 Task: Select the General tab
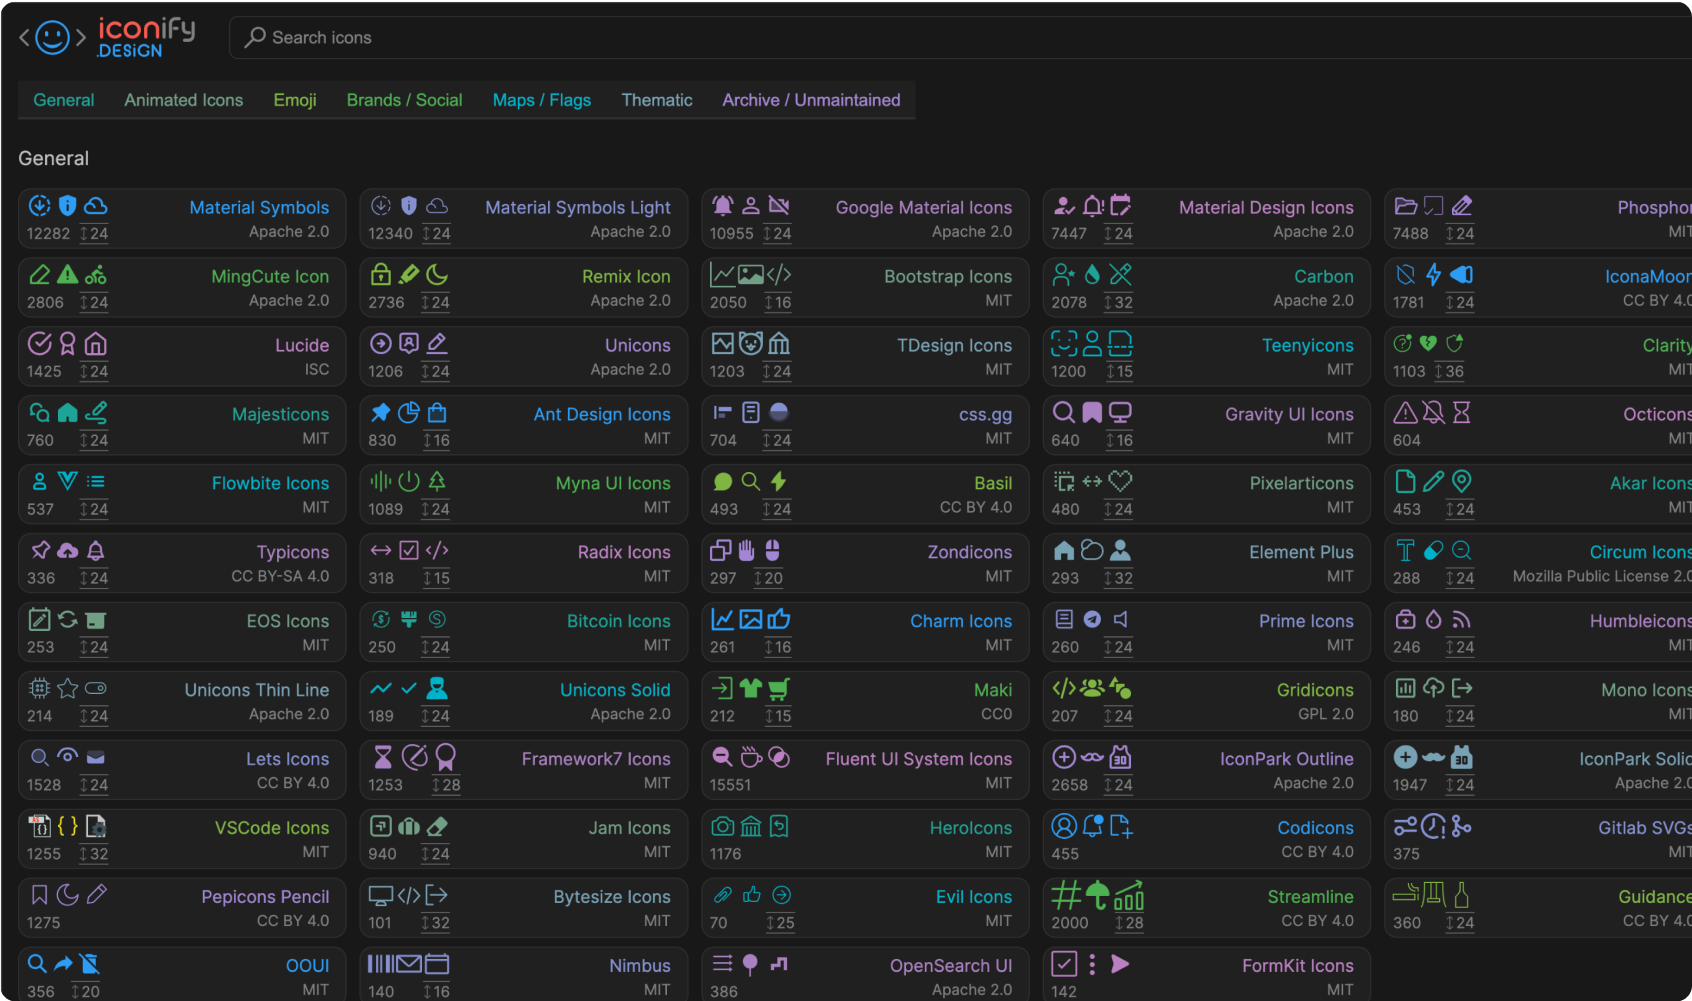point(64,100)
